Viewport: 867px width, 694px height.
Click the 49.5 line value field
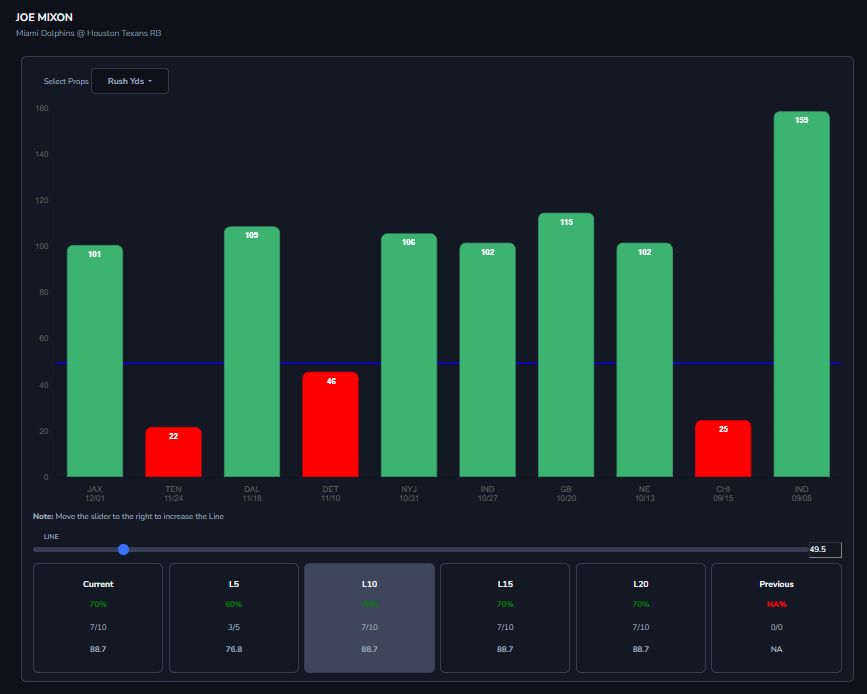coord(825,549)
